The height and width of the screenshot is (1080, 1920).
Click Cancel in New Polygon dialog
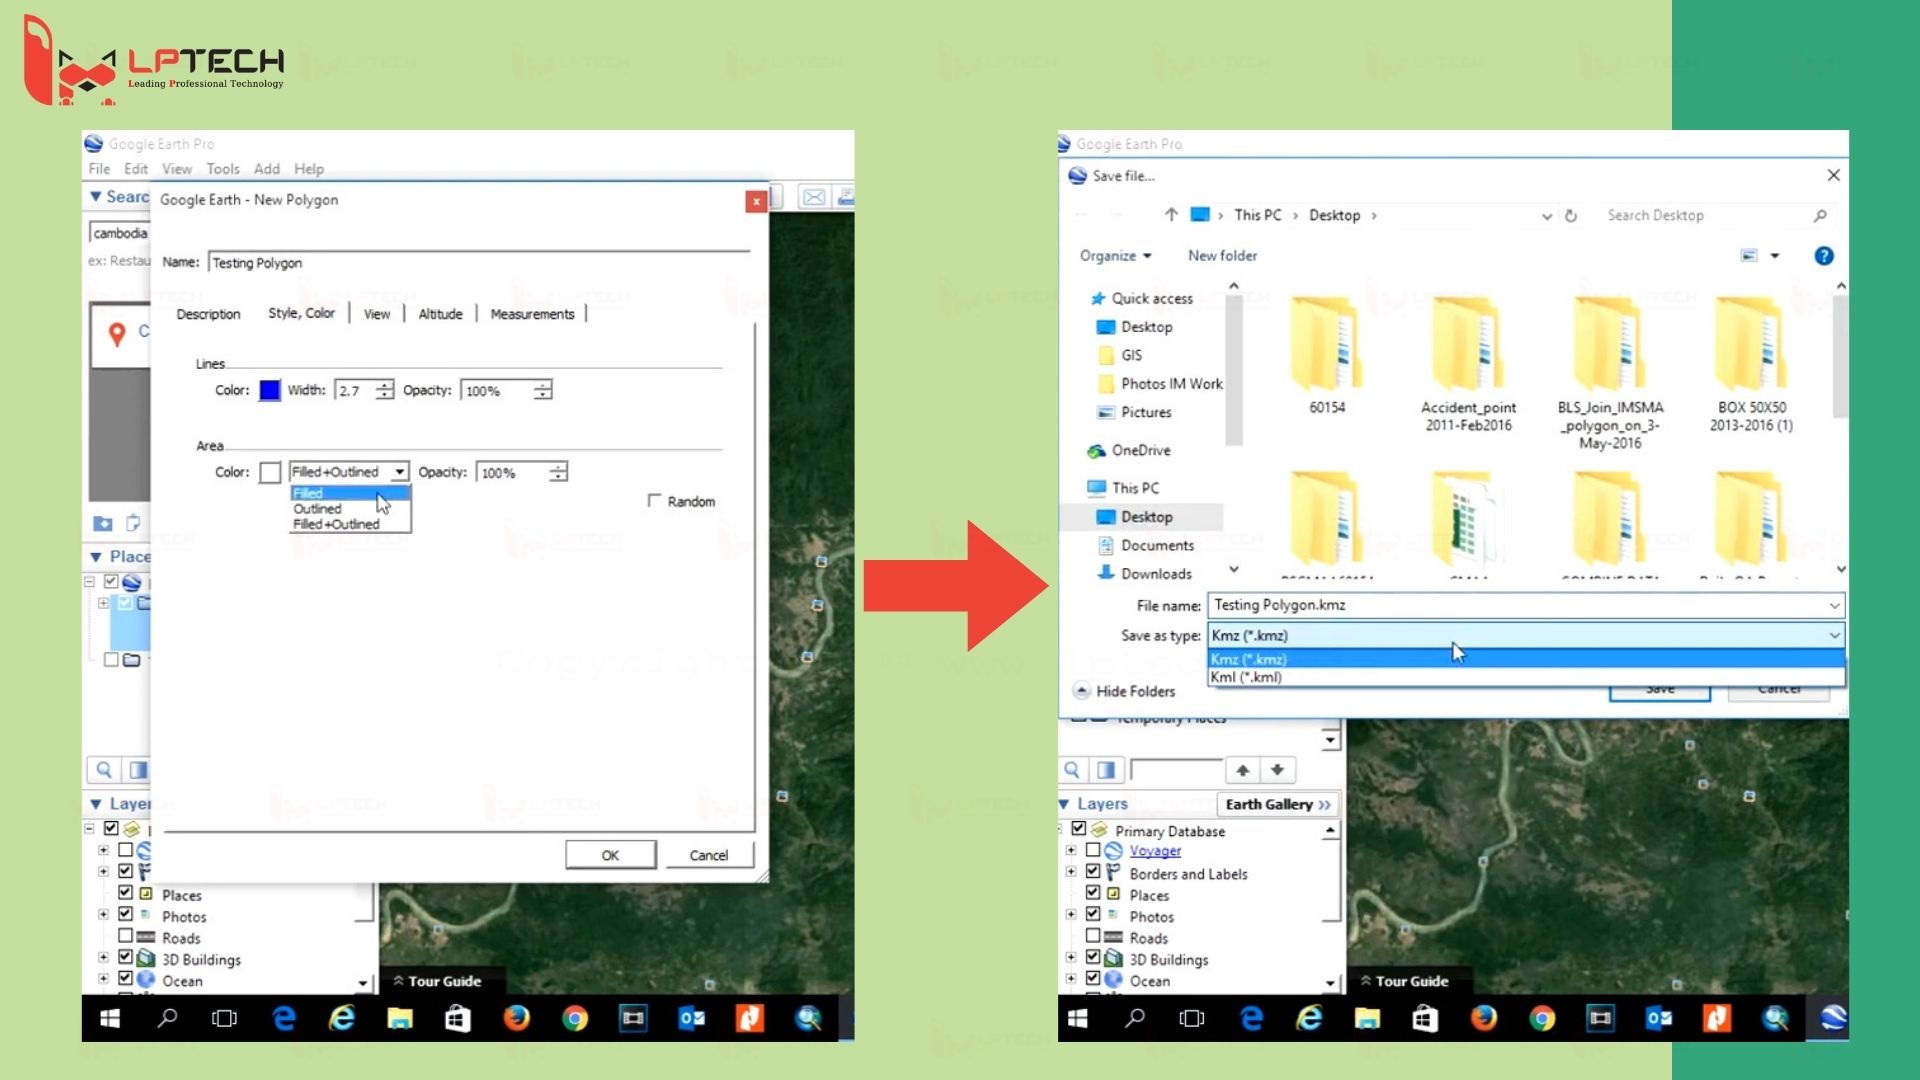click(708, 855)
